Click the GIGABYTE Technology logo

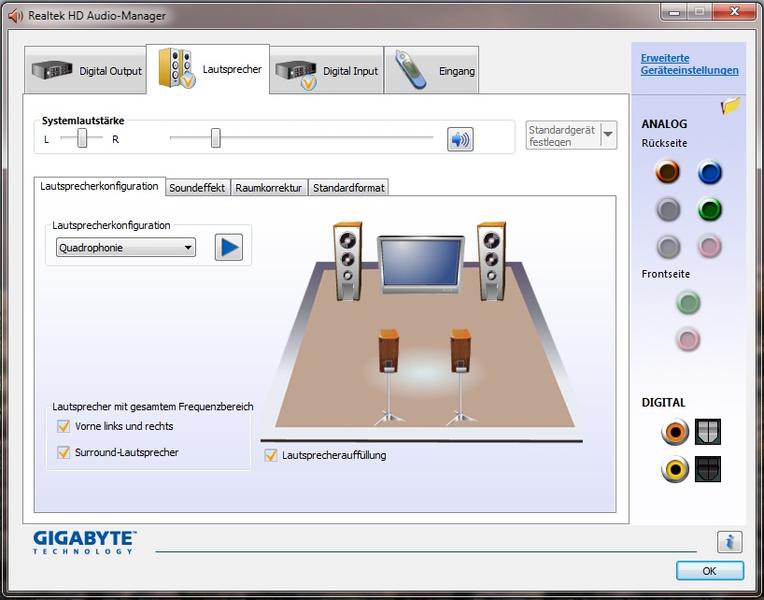pyautogui.click(x=85, y=542)
